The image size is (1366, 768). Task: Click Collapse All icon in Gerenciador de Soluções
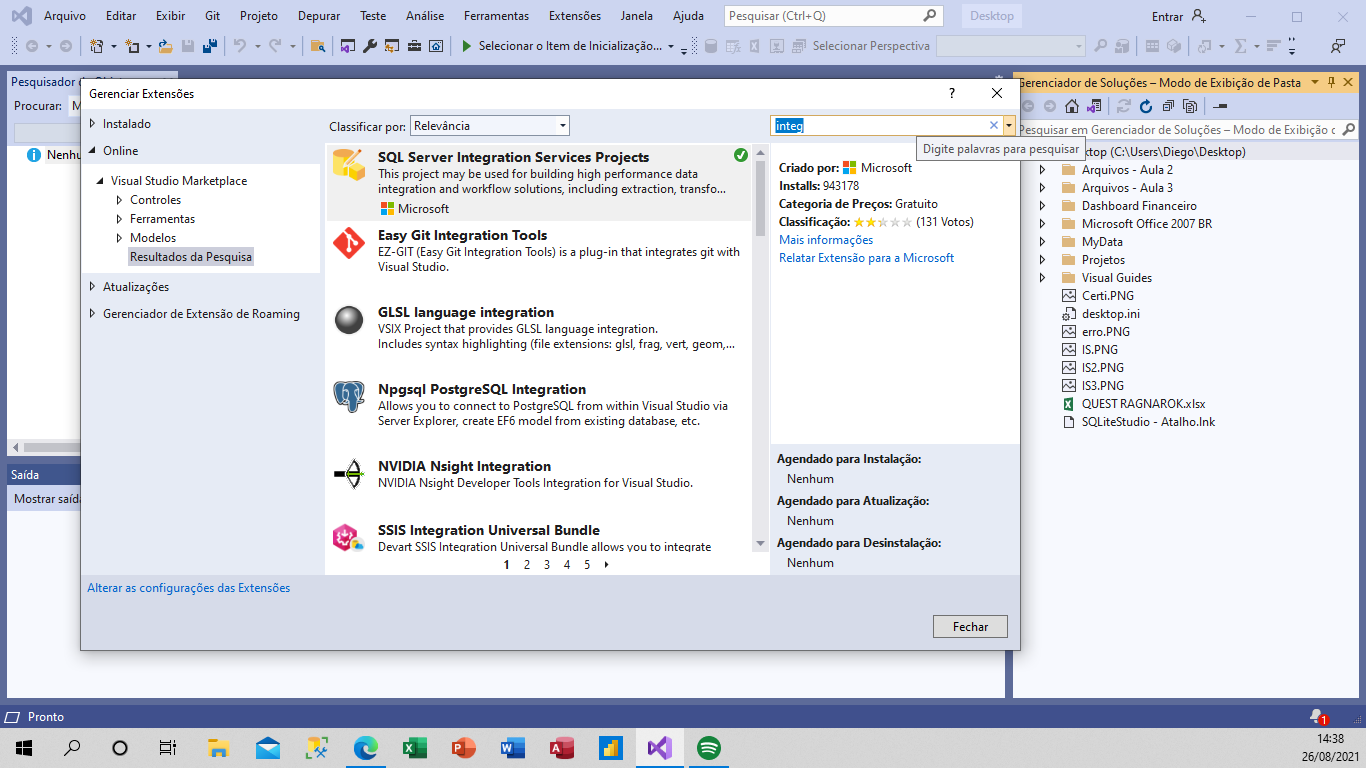tap(1168, 106)
